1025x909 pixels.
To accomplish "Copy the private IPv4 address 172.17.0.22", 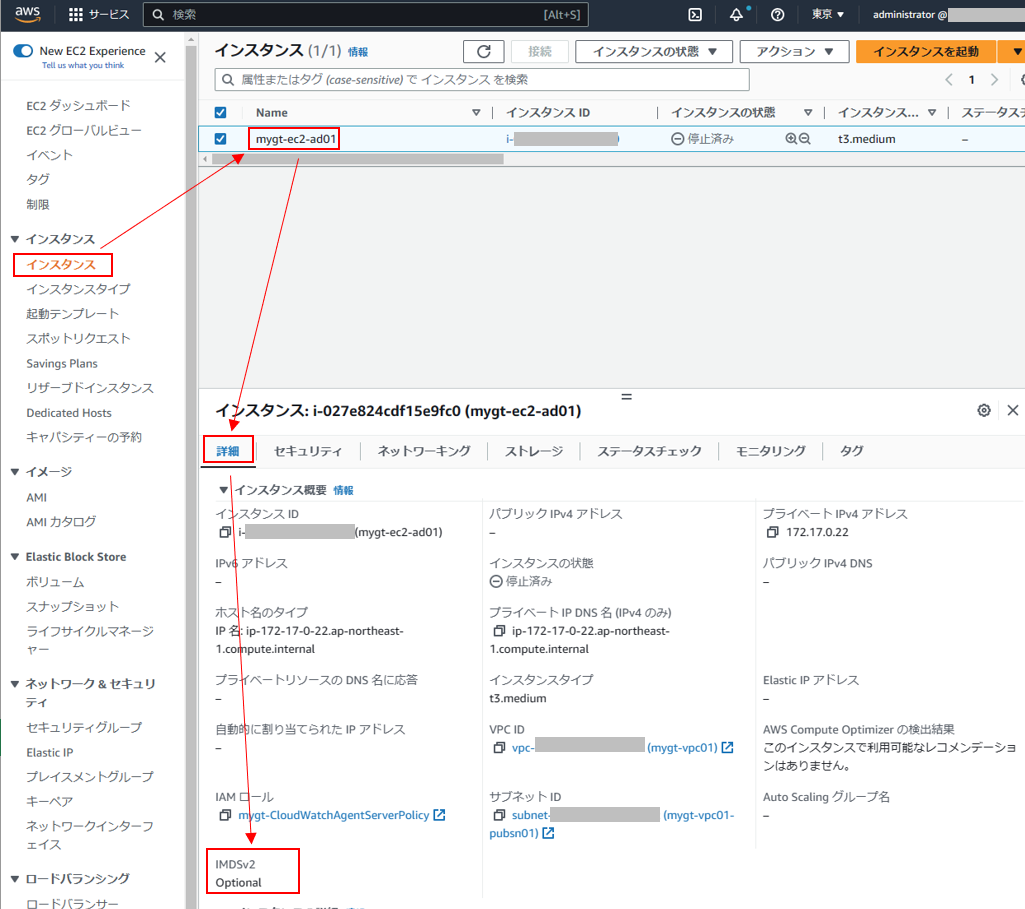I will point(773,532).
